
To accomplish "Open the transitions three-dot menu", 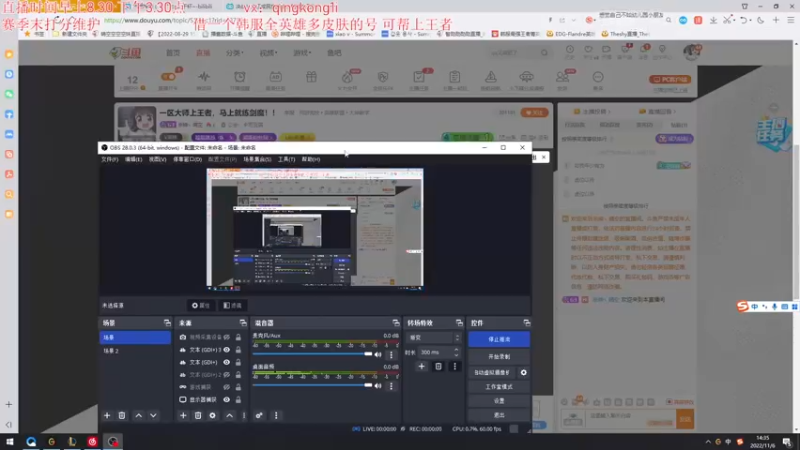I will (x=455, y=366).
